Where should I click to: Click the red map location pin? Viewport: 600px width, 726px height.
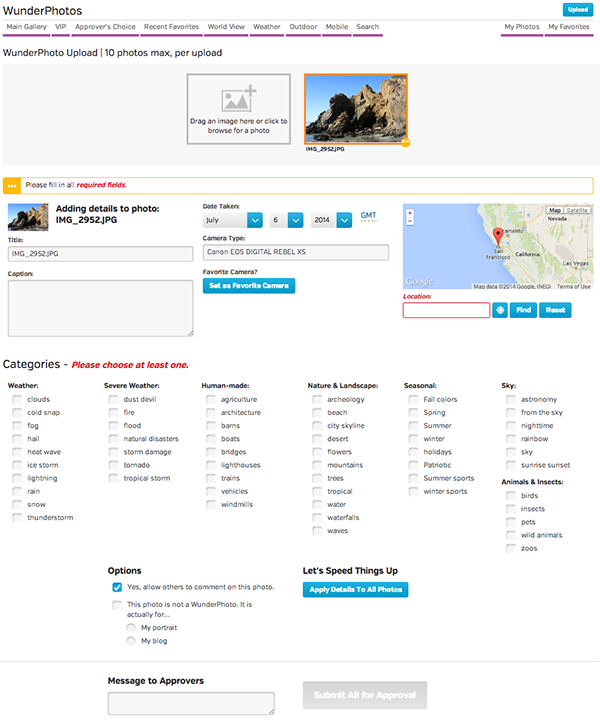[x=498, y=236]
